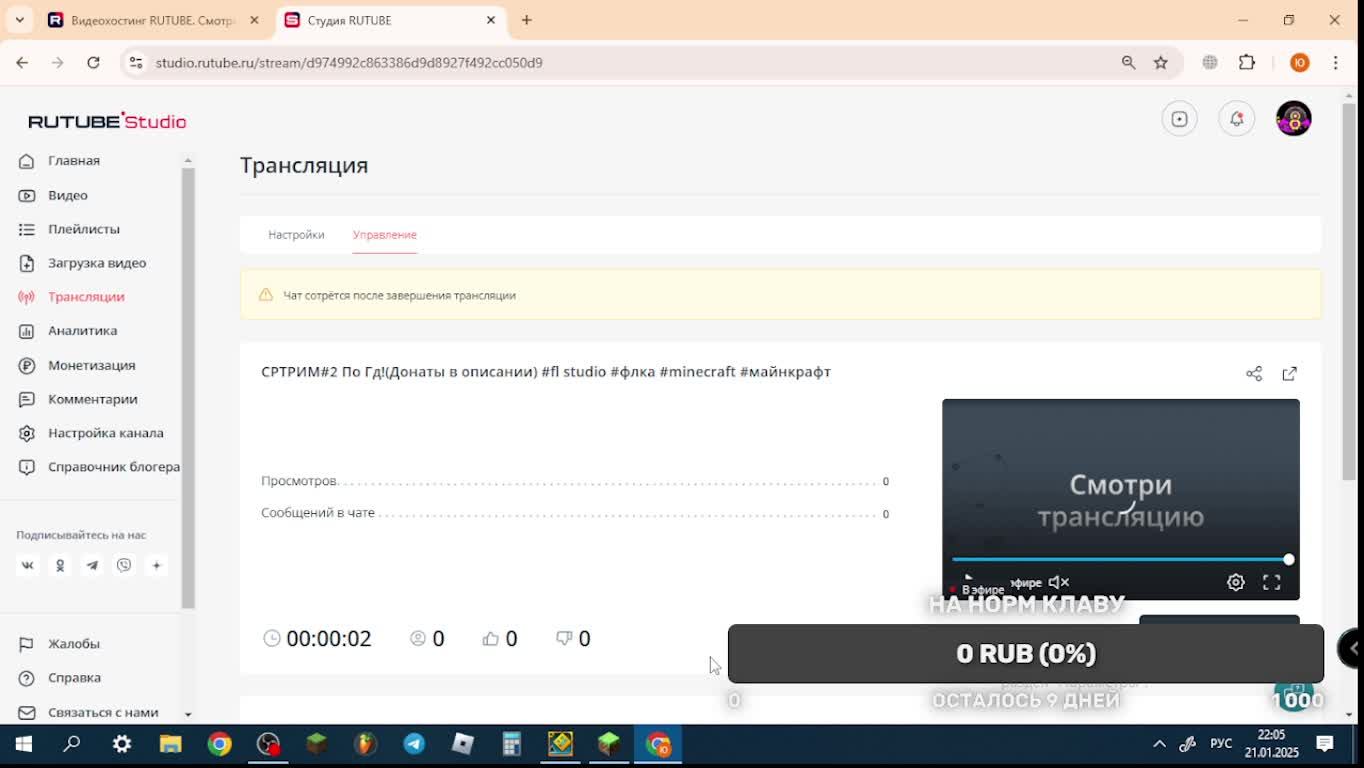Open the zoom magnifier in address bar
This screenshot has height=768, width=1364.
point(1129,62)
